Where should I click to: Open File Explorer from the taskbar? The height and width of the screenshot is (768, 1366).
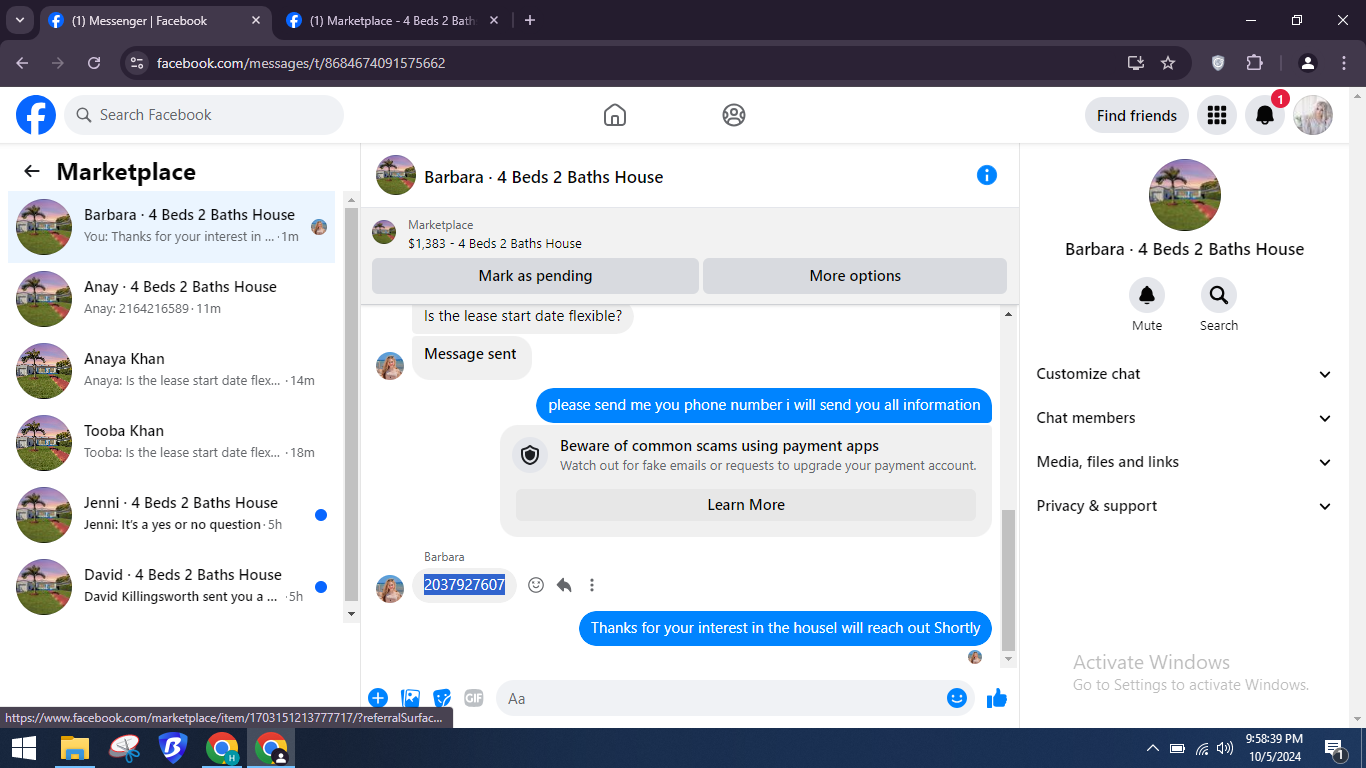click(x=75, y=748)
